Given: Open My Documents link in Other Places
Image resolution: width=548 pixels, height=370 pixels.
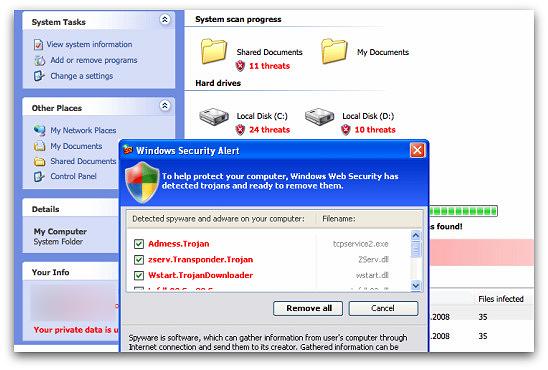Looking at the screenshot, I should point(76,146).
